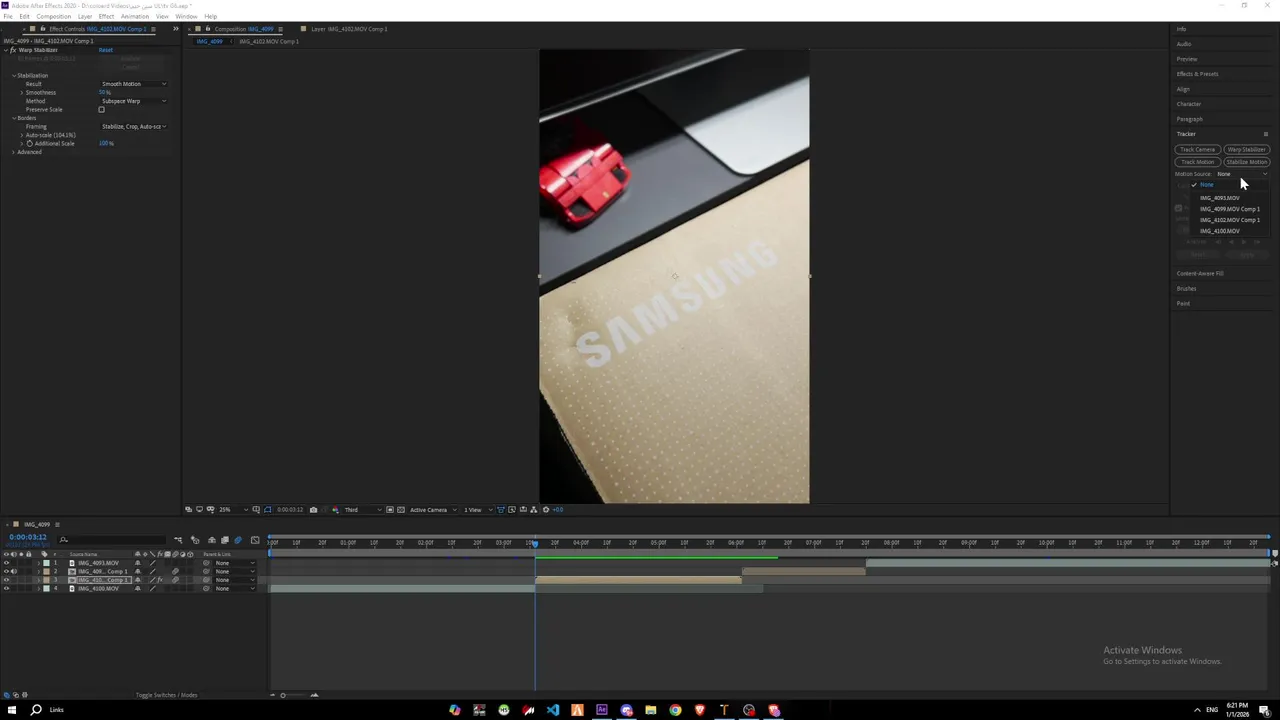
Task: Hide video for layer IMG_4100.MOV
Action: (6, 588)
